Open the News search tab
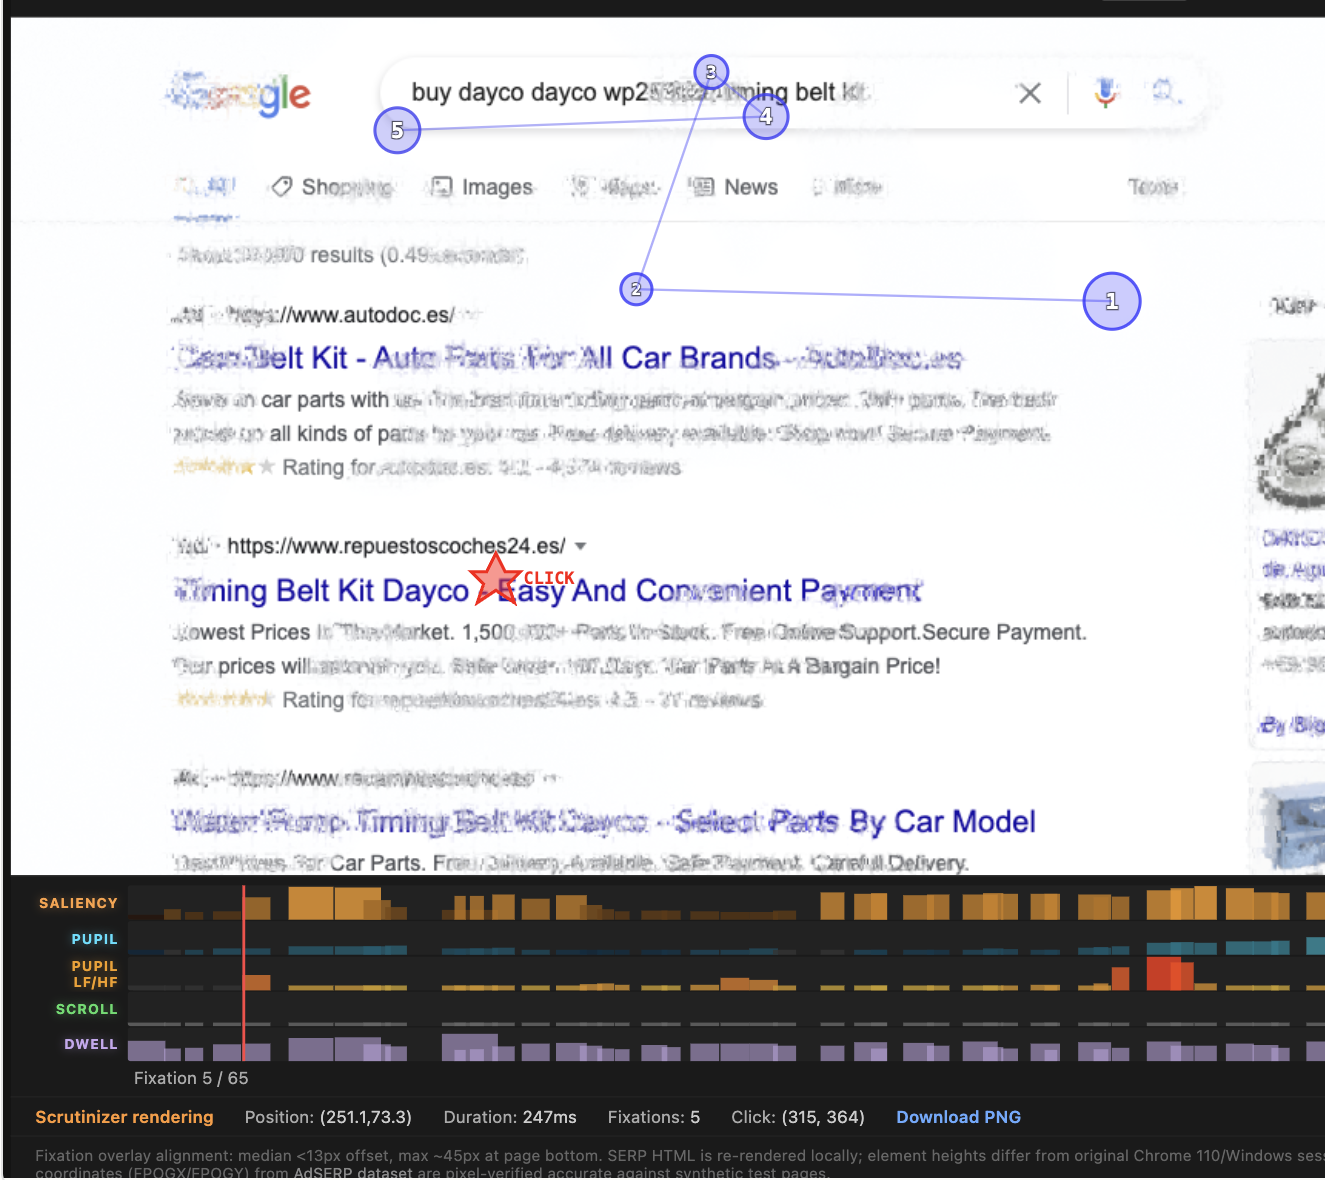The height and width of the screenshot is (1180, 1325). tap(735, 187)
